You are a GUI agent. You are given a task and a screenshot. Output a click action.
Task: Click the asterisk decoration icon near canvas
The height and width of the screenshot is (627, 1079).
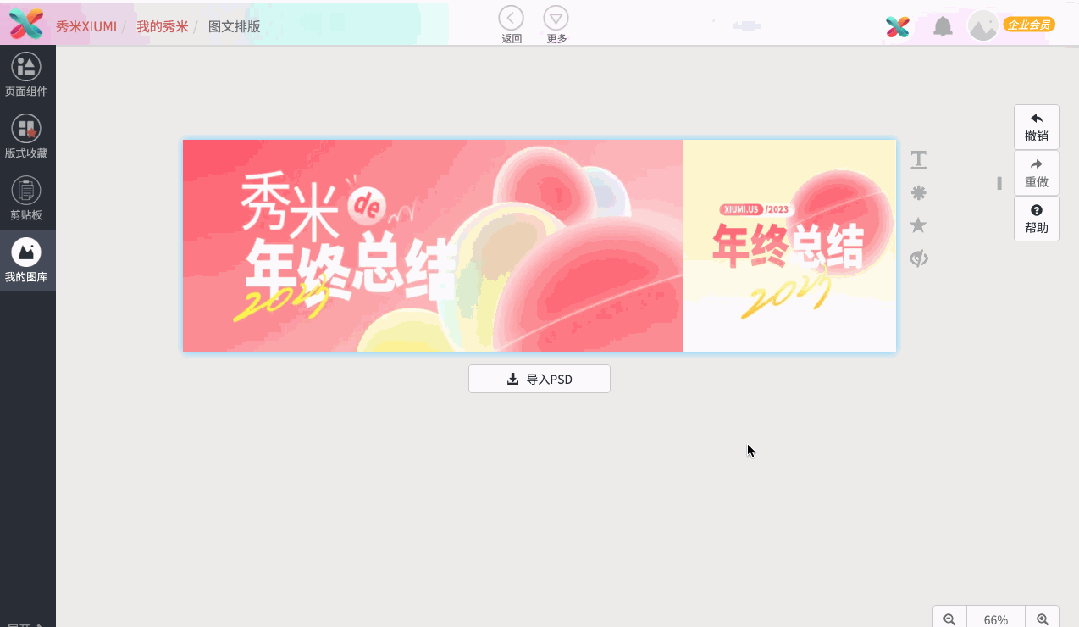click(918, 192)
